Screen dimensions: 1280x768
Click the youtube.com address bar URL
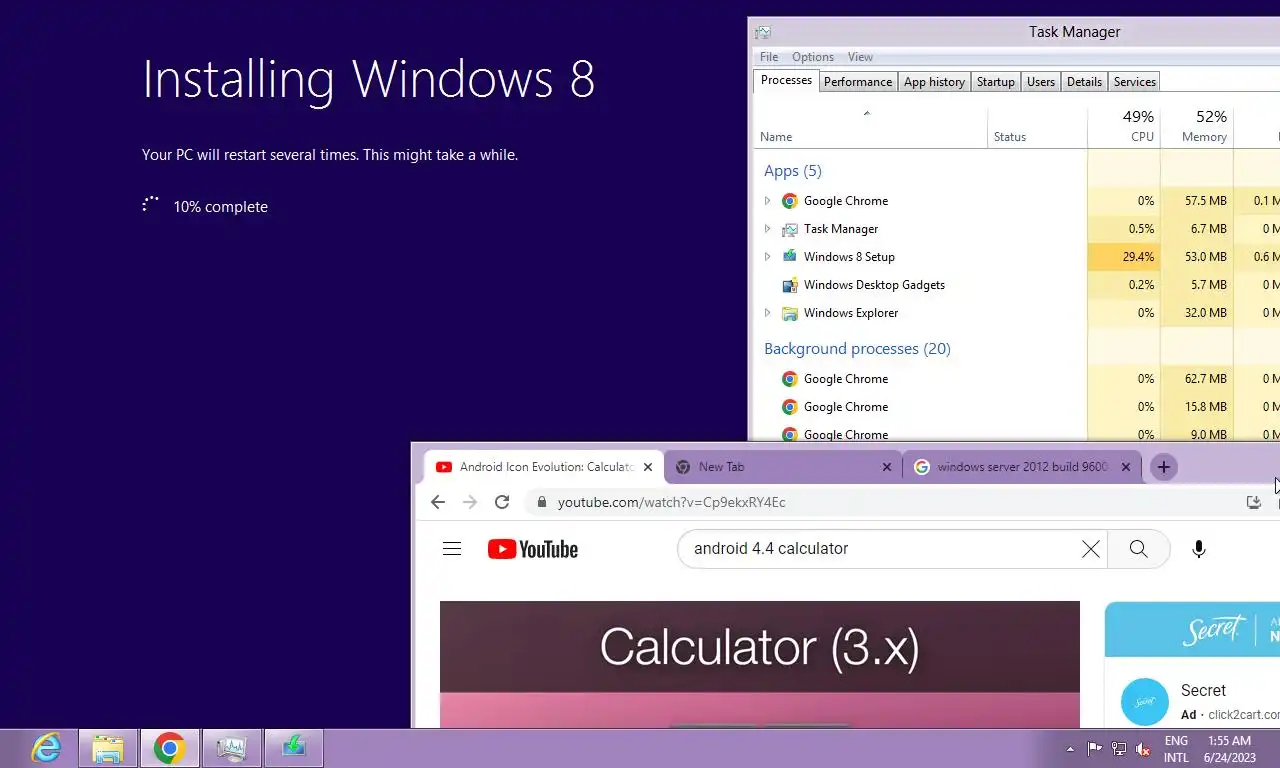(671, 502)
